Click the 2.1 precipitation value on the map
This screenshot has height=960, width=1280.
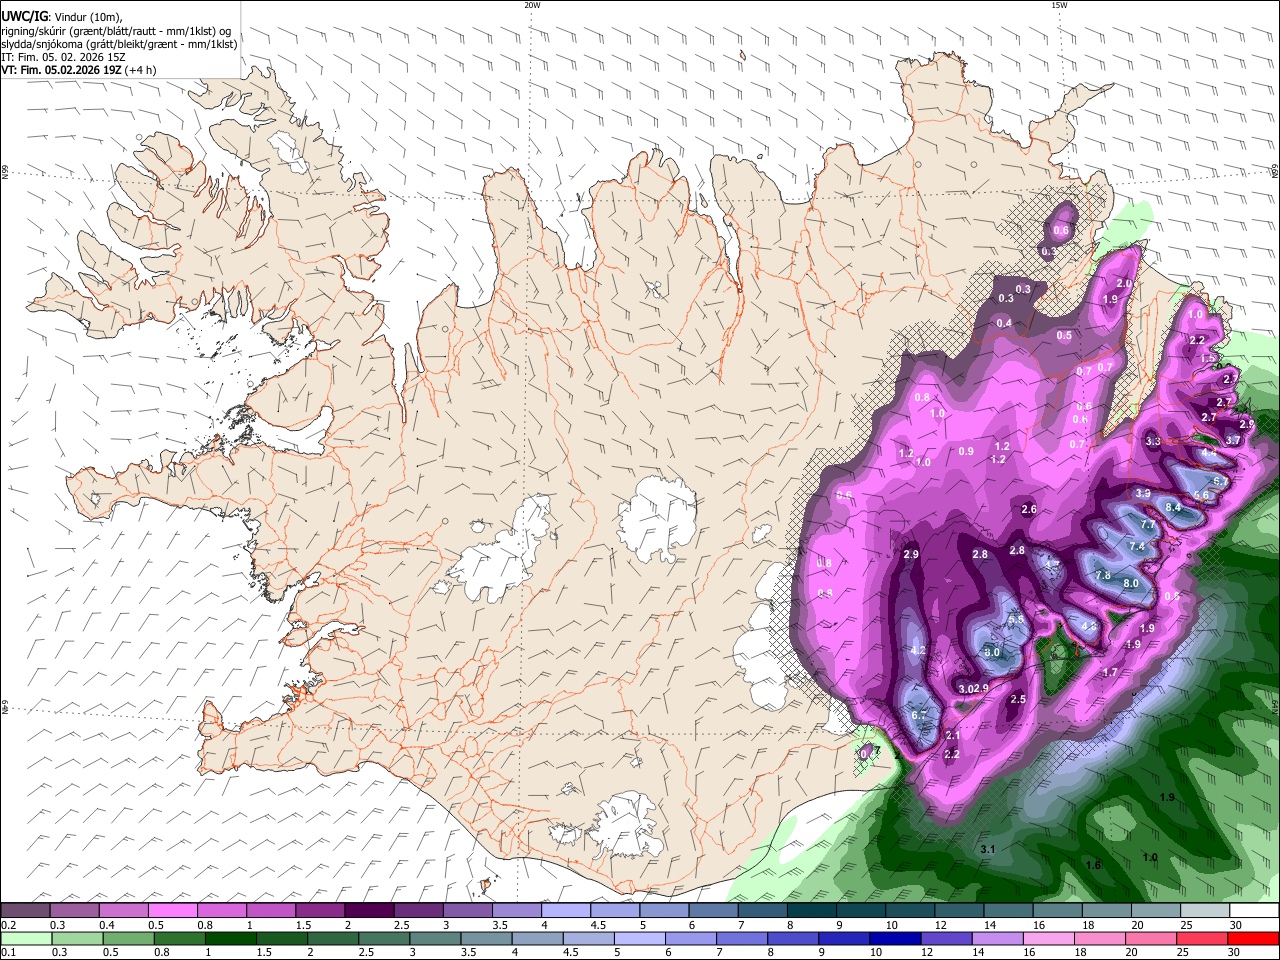(x=953, y=736)
